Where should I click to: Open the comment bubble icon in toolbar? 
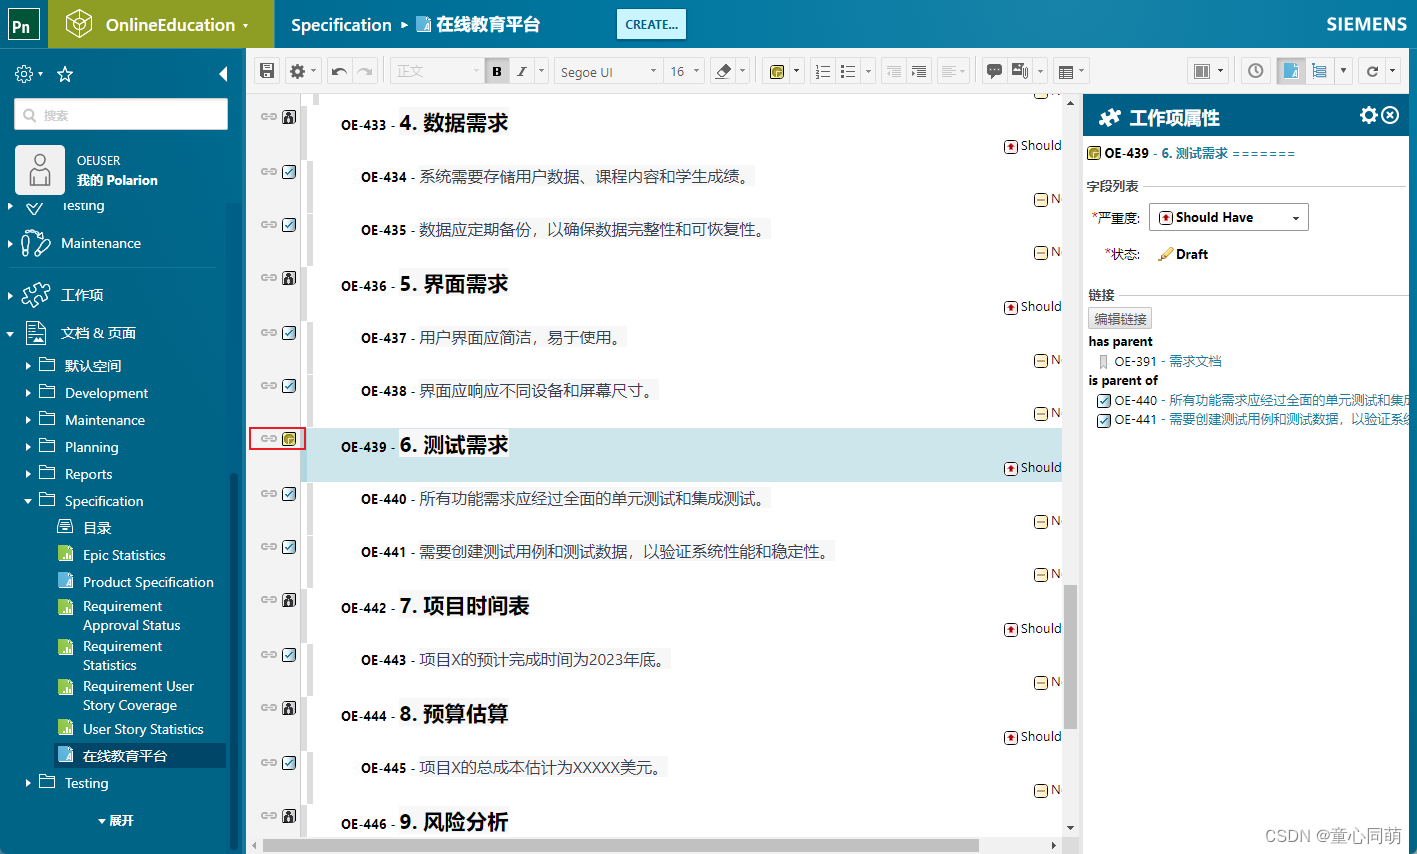pos(993,70)
